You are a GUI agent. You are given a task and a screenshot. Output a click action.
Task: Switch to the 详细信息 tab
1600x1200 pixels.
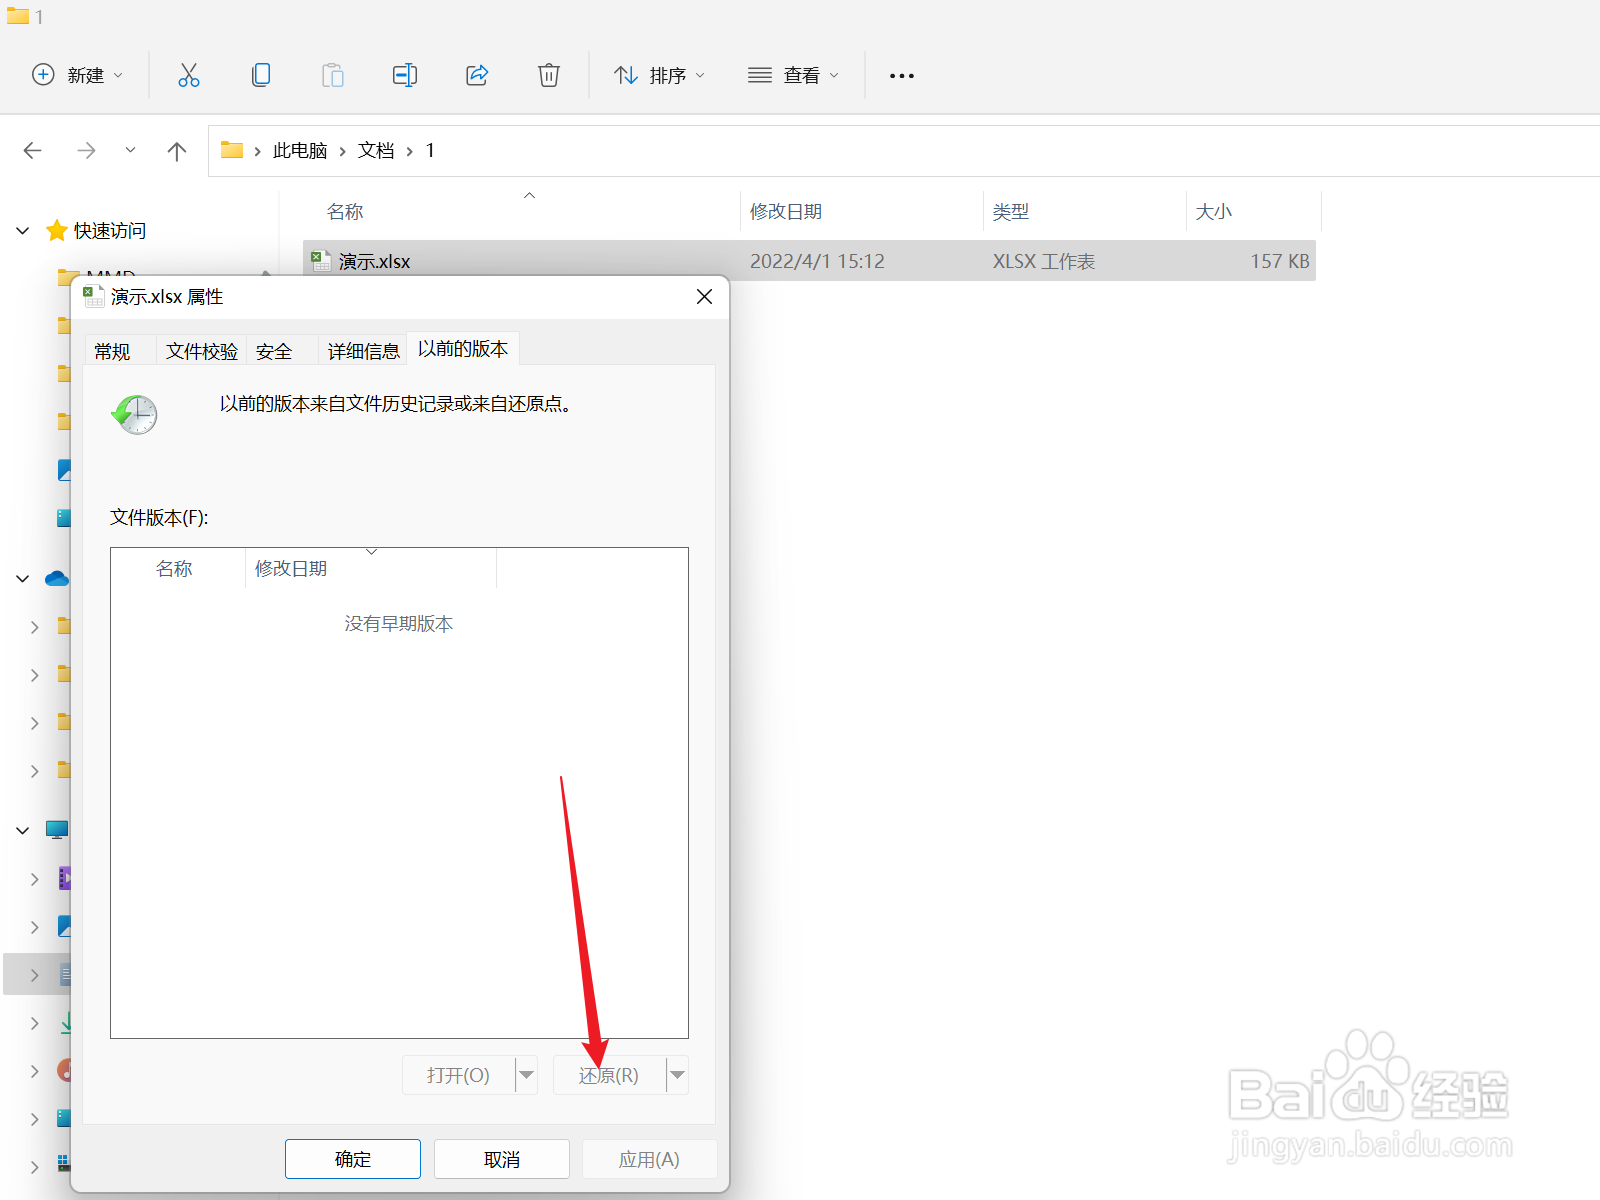coord(362,350)
